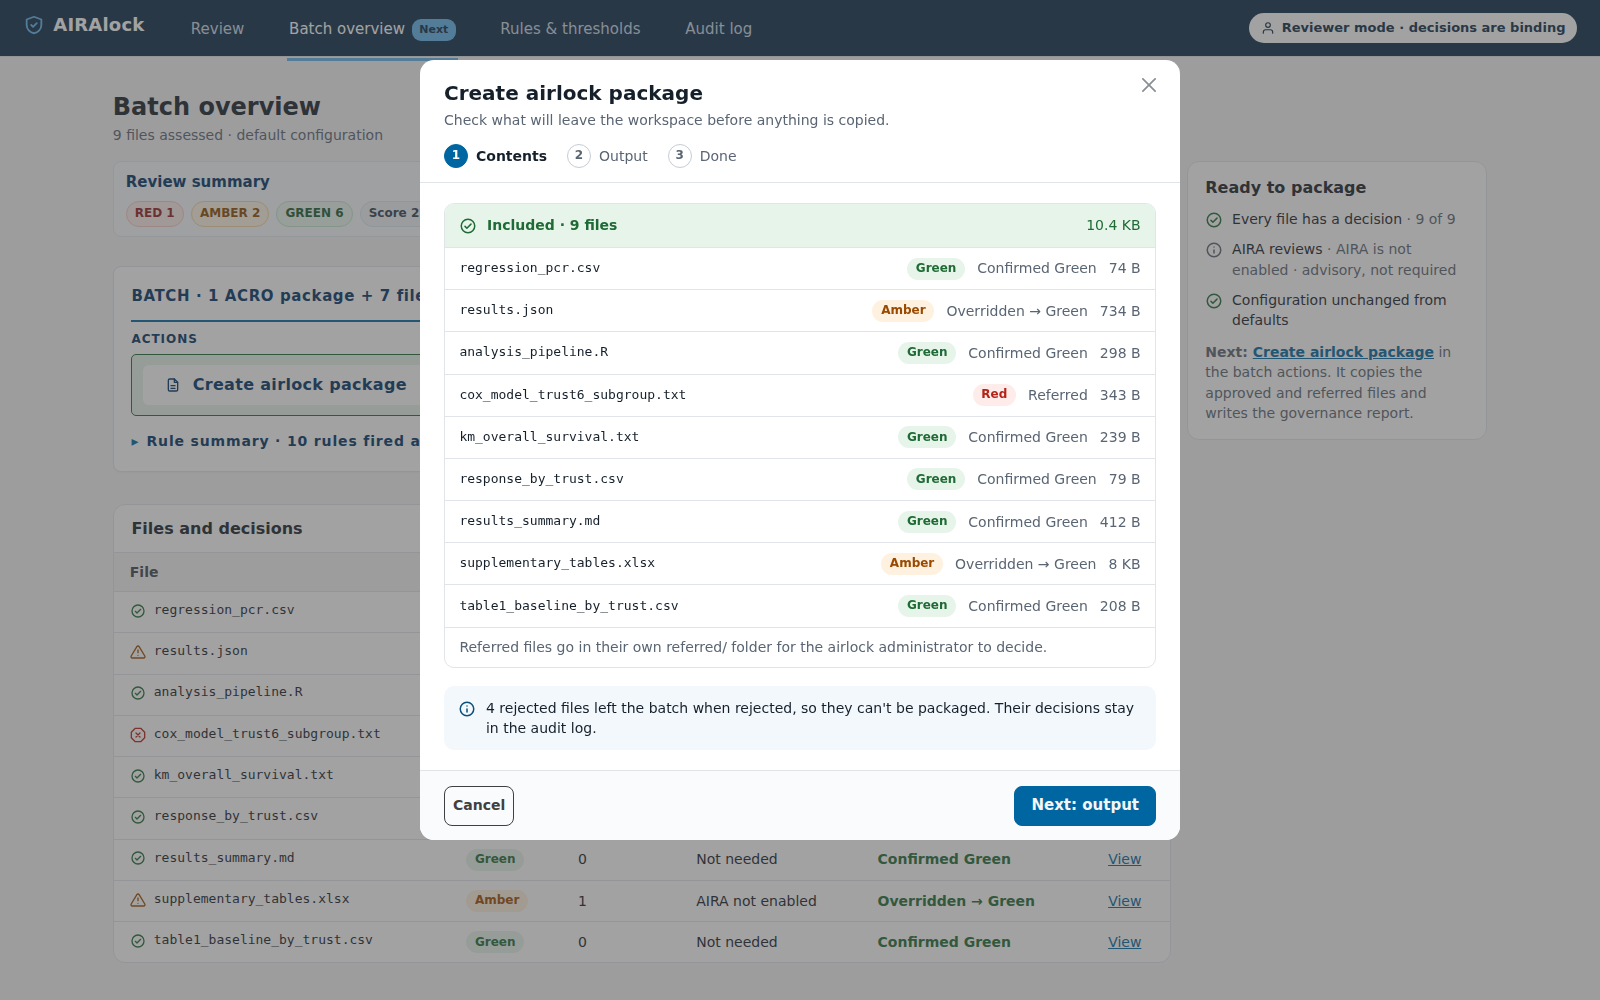Click the RED 1 summary badge

(x=155, y=213)
